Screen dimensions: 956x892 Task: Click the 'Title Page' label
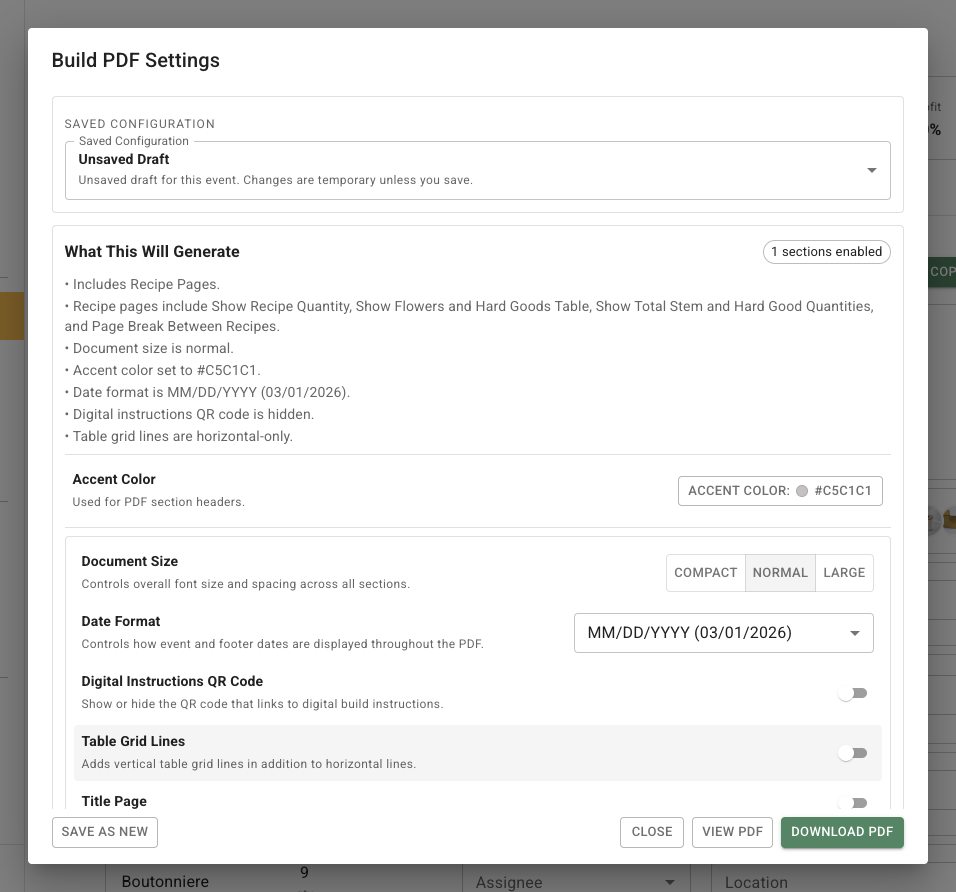click(114, 801)
